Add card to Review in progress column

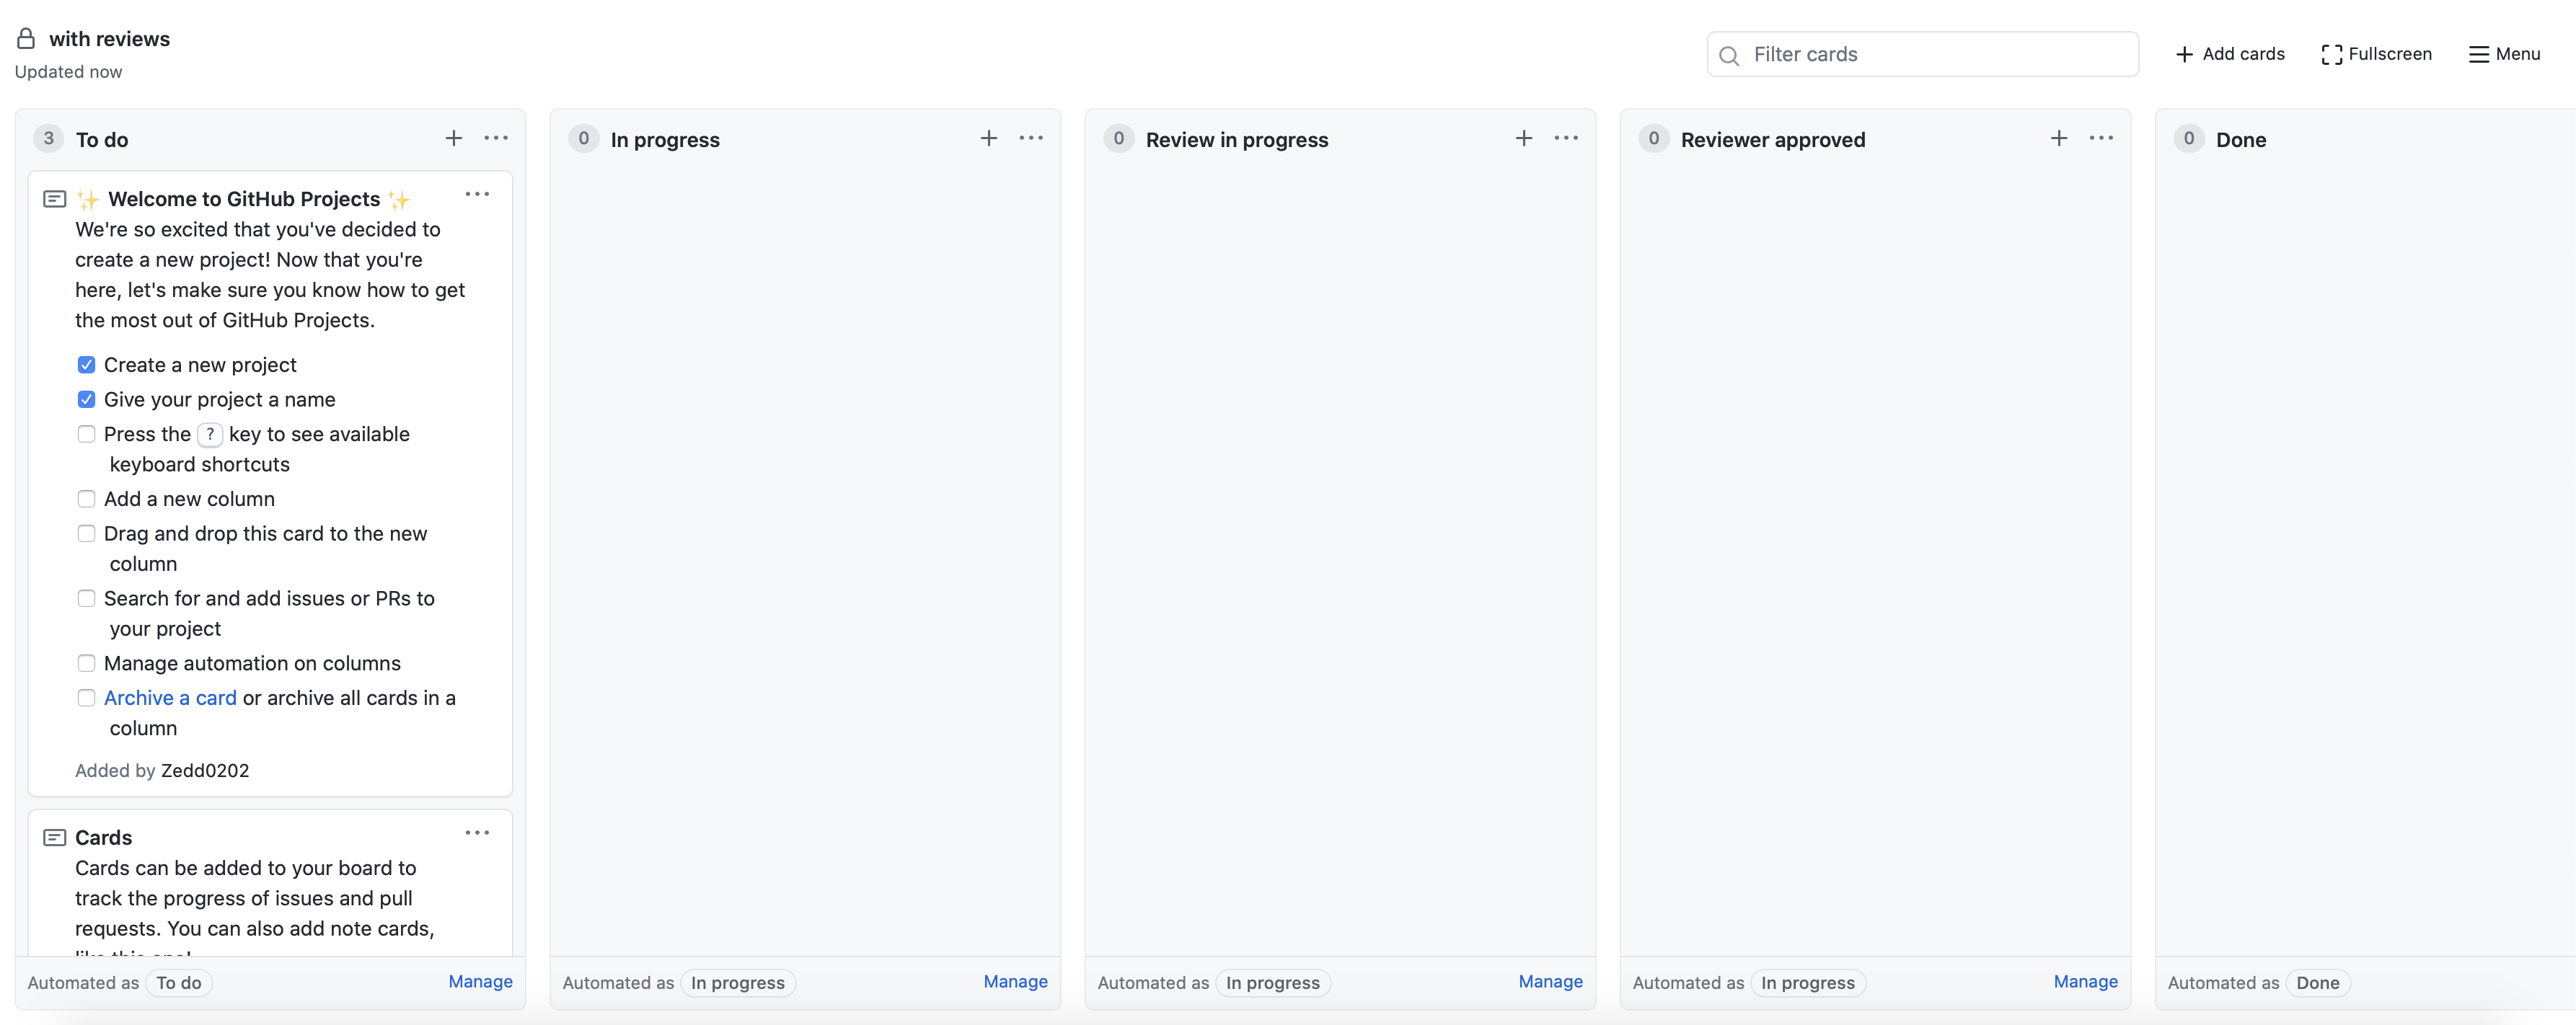tap(1524, 138)
